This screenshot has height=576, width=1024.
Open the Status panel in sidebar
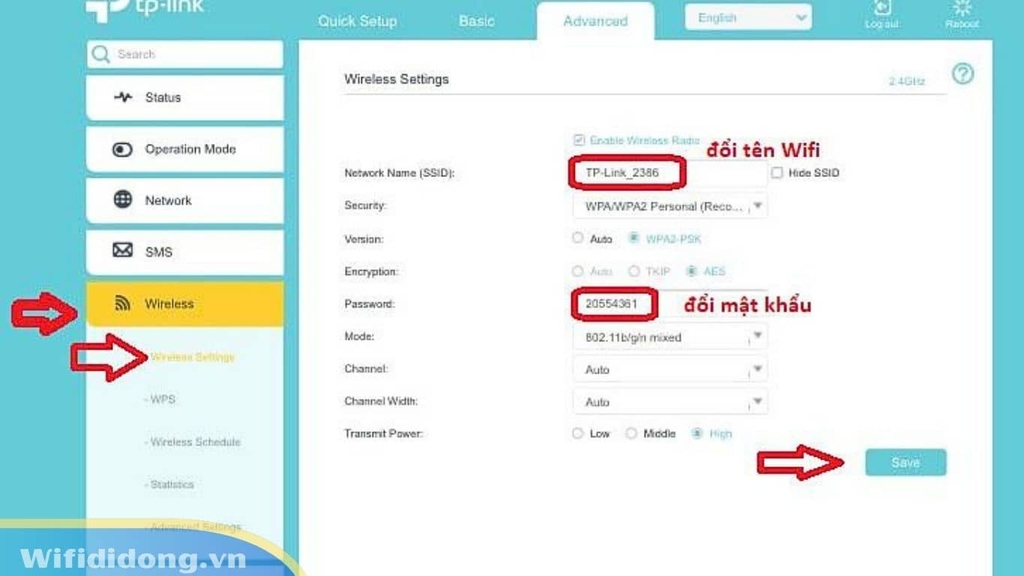tap(163, 97)
